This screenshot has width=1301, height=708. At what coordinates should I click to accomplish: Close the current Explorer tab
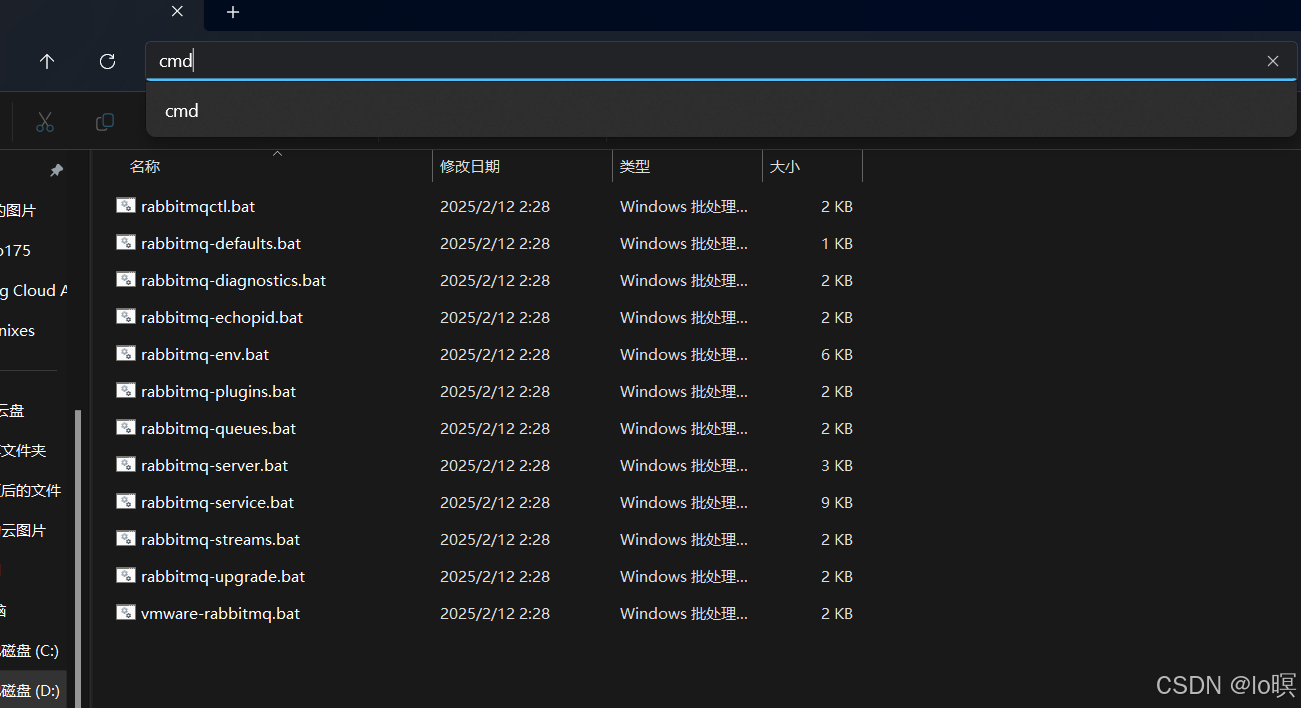tap(177, 12)
